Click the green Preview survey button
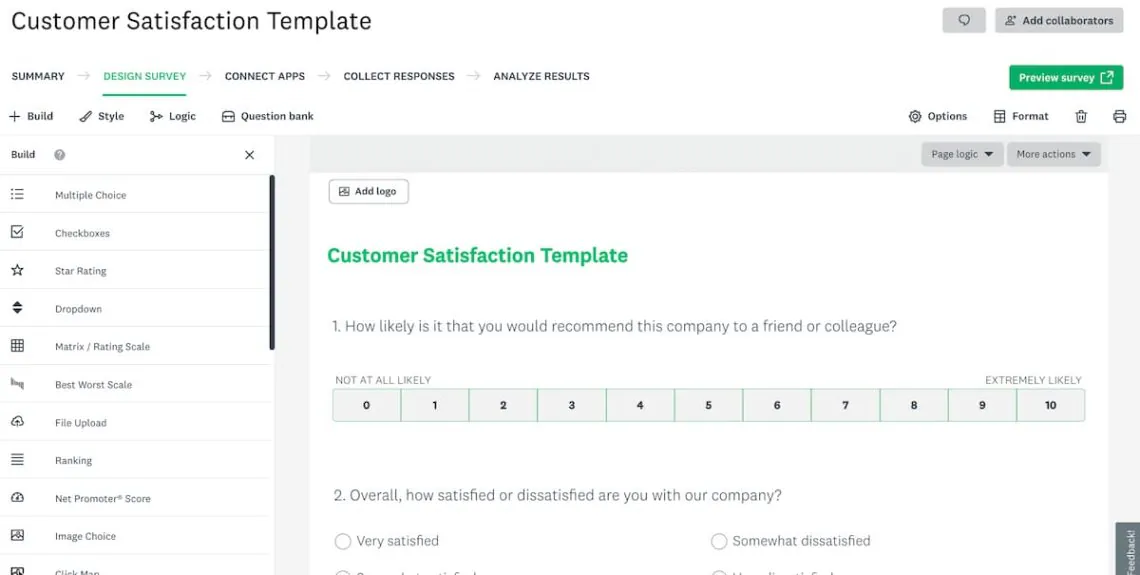Screen dimensions: 1140x575 [x=1065, y=78]
